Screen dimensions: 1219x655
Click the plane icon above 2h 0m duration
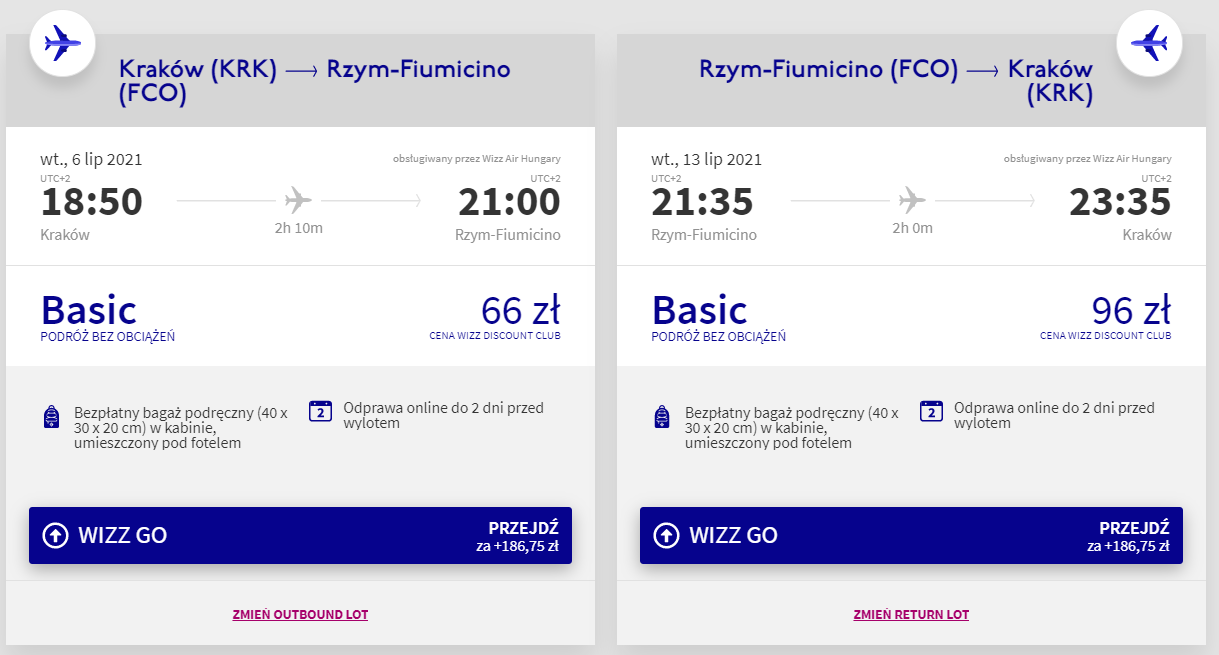(x=911, y=201)
